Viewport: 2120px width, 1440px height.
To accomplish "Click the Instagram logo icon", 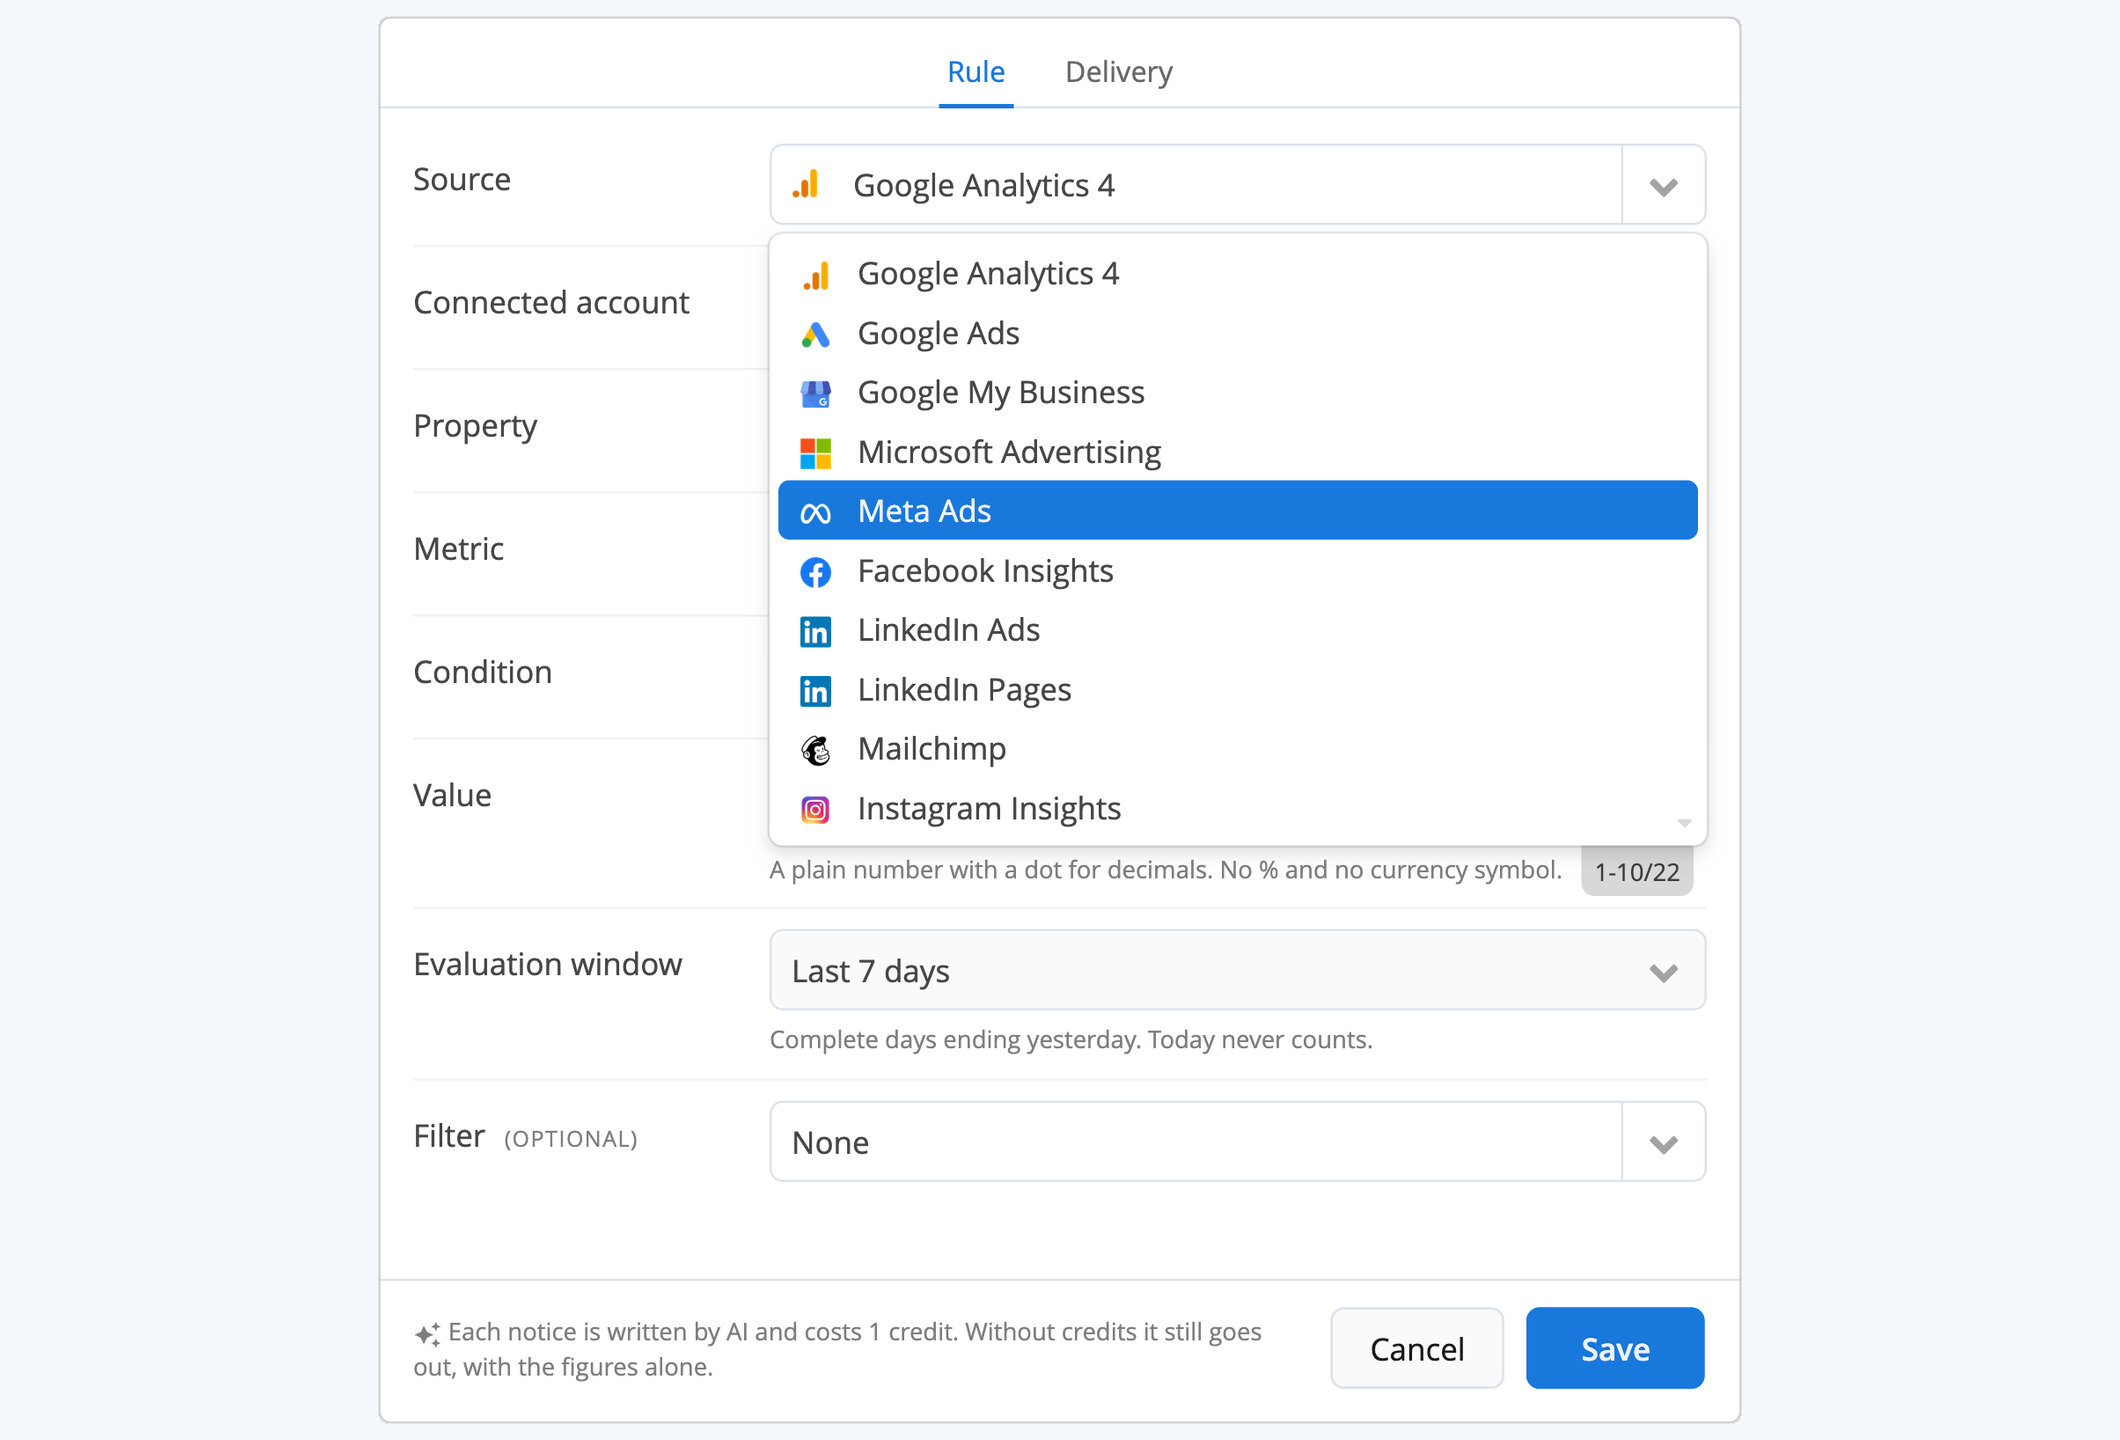I will [816, 810].
